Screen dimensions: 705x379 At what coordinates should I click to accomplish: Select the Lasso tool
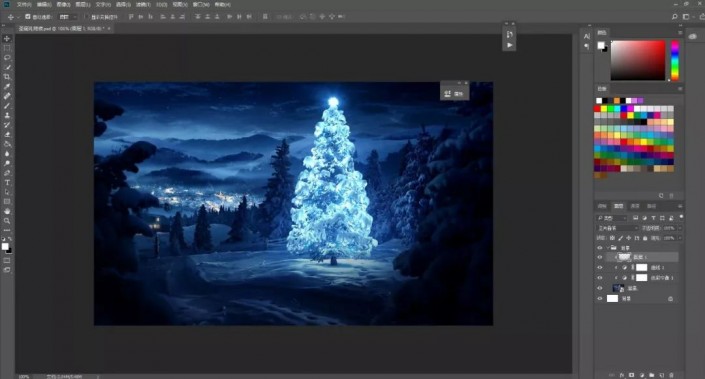(x=7, y=58)
